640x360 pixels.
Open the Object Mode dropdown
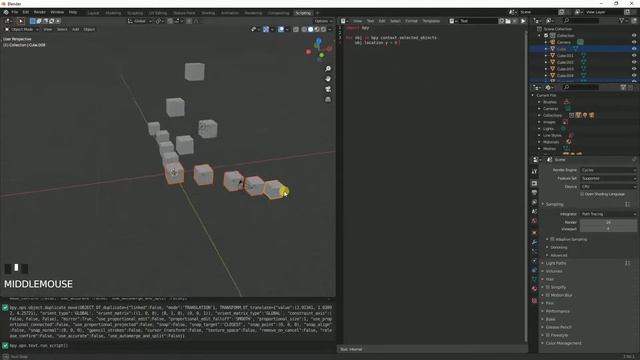tap(22, 29)
